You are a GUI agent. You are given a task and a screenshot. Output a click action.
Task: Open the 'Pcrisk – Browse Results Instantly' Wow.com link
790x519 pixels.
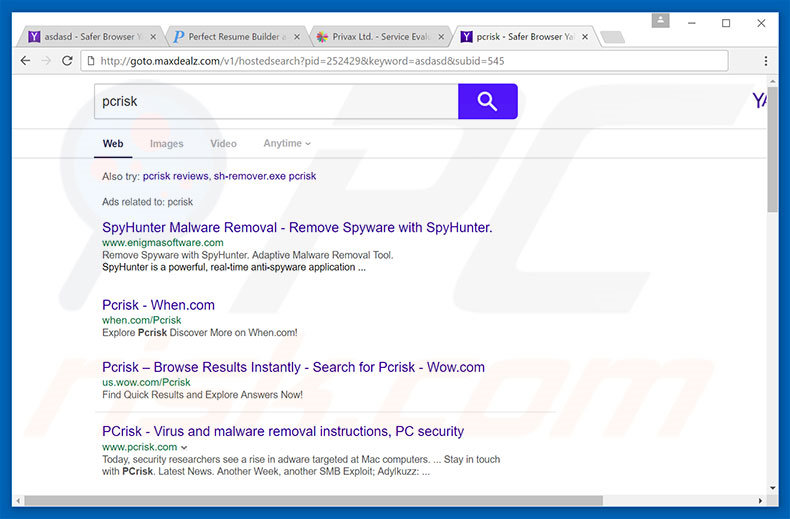[x=293, y=367]
